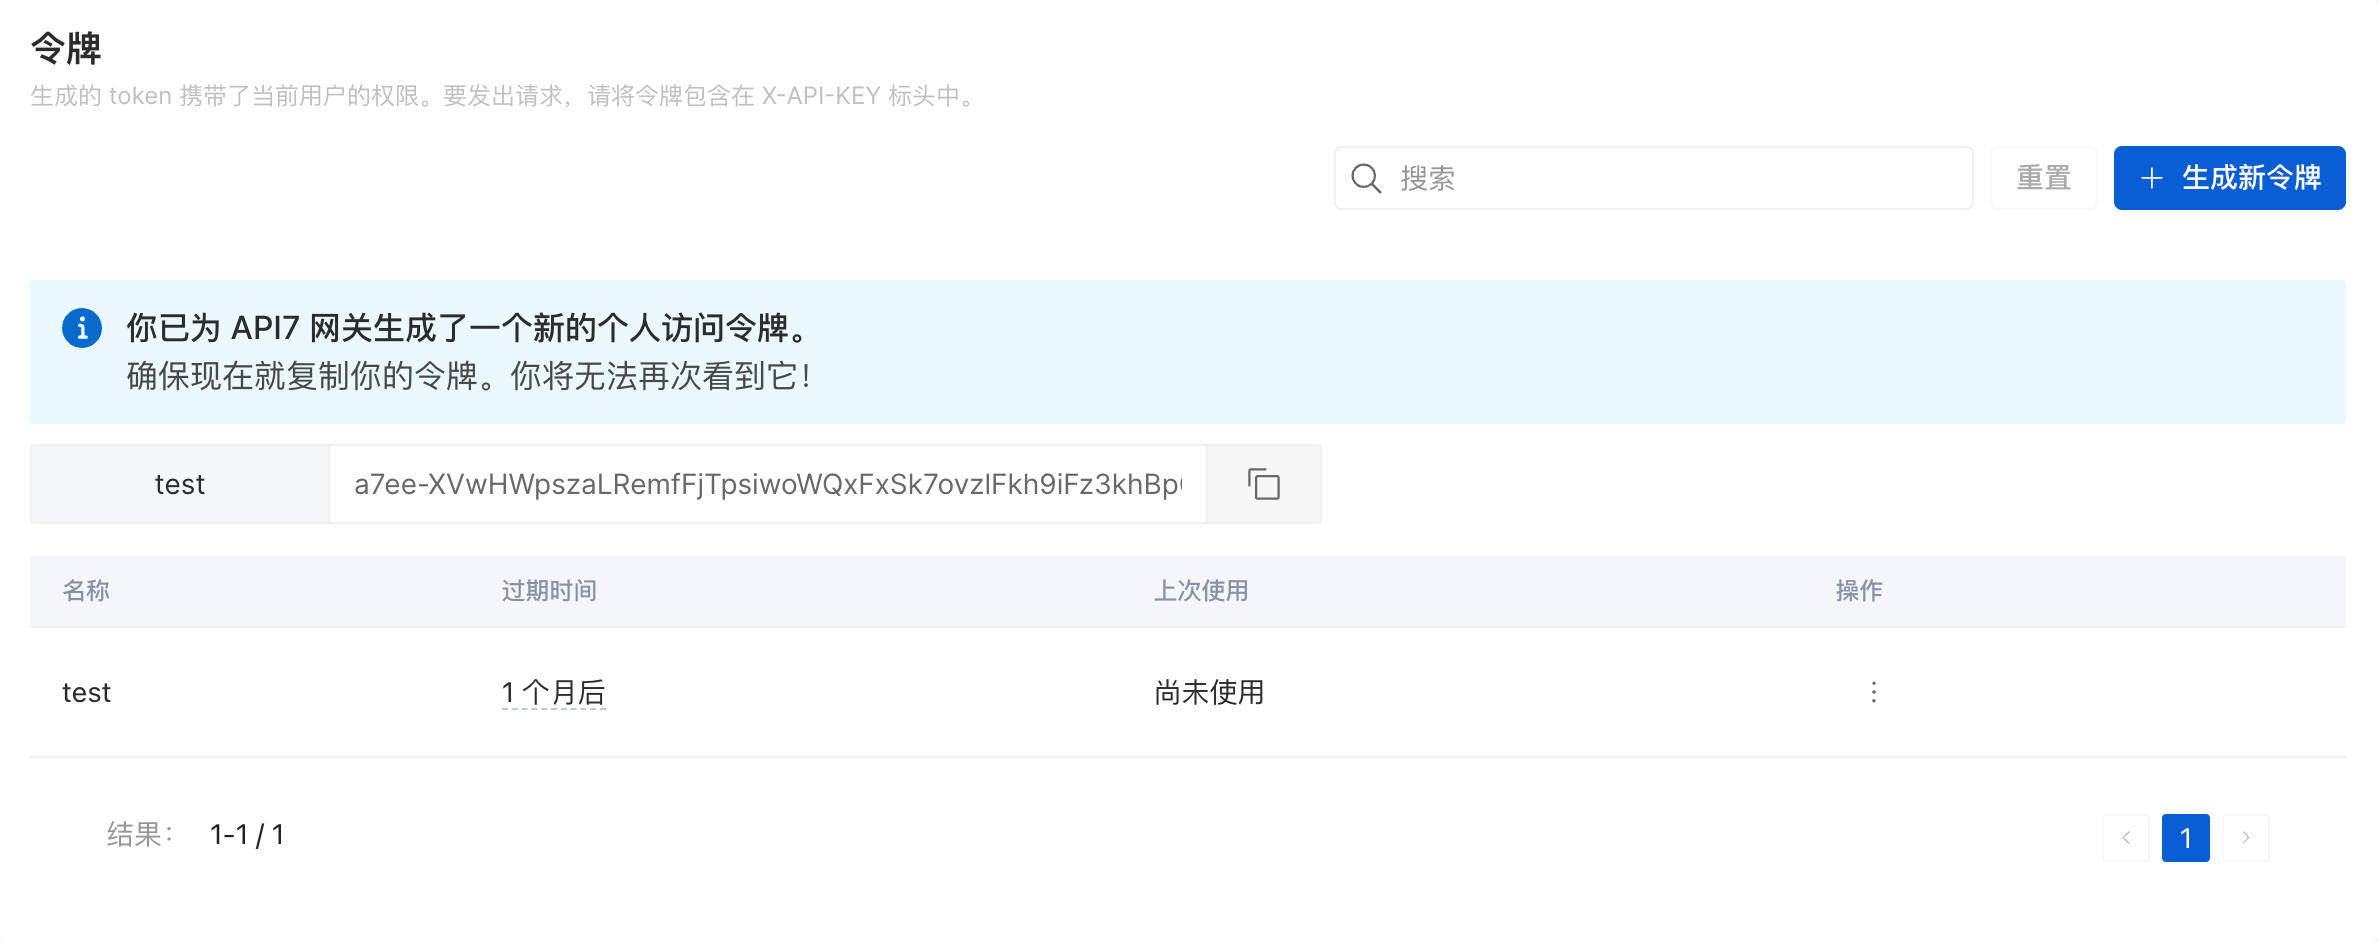This screenshot has width=2378, height=942.
Task: Click the 令牌 page heading
Action: [66, 48]
